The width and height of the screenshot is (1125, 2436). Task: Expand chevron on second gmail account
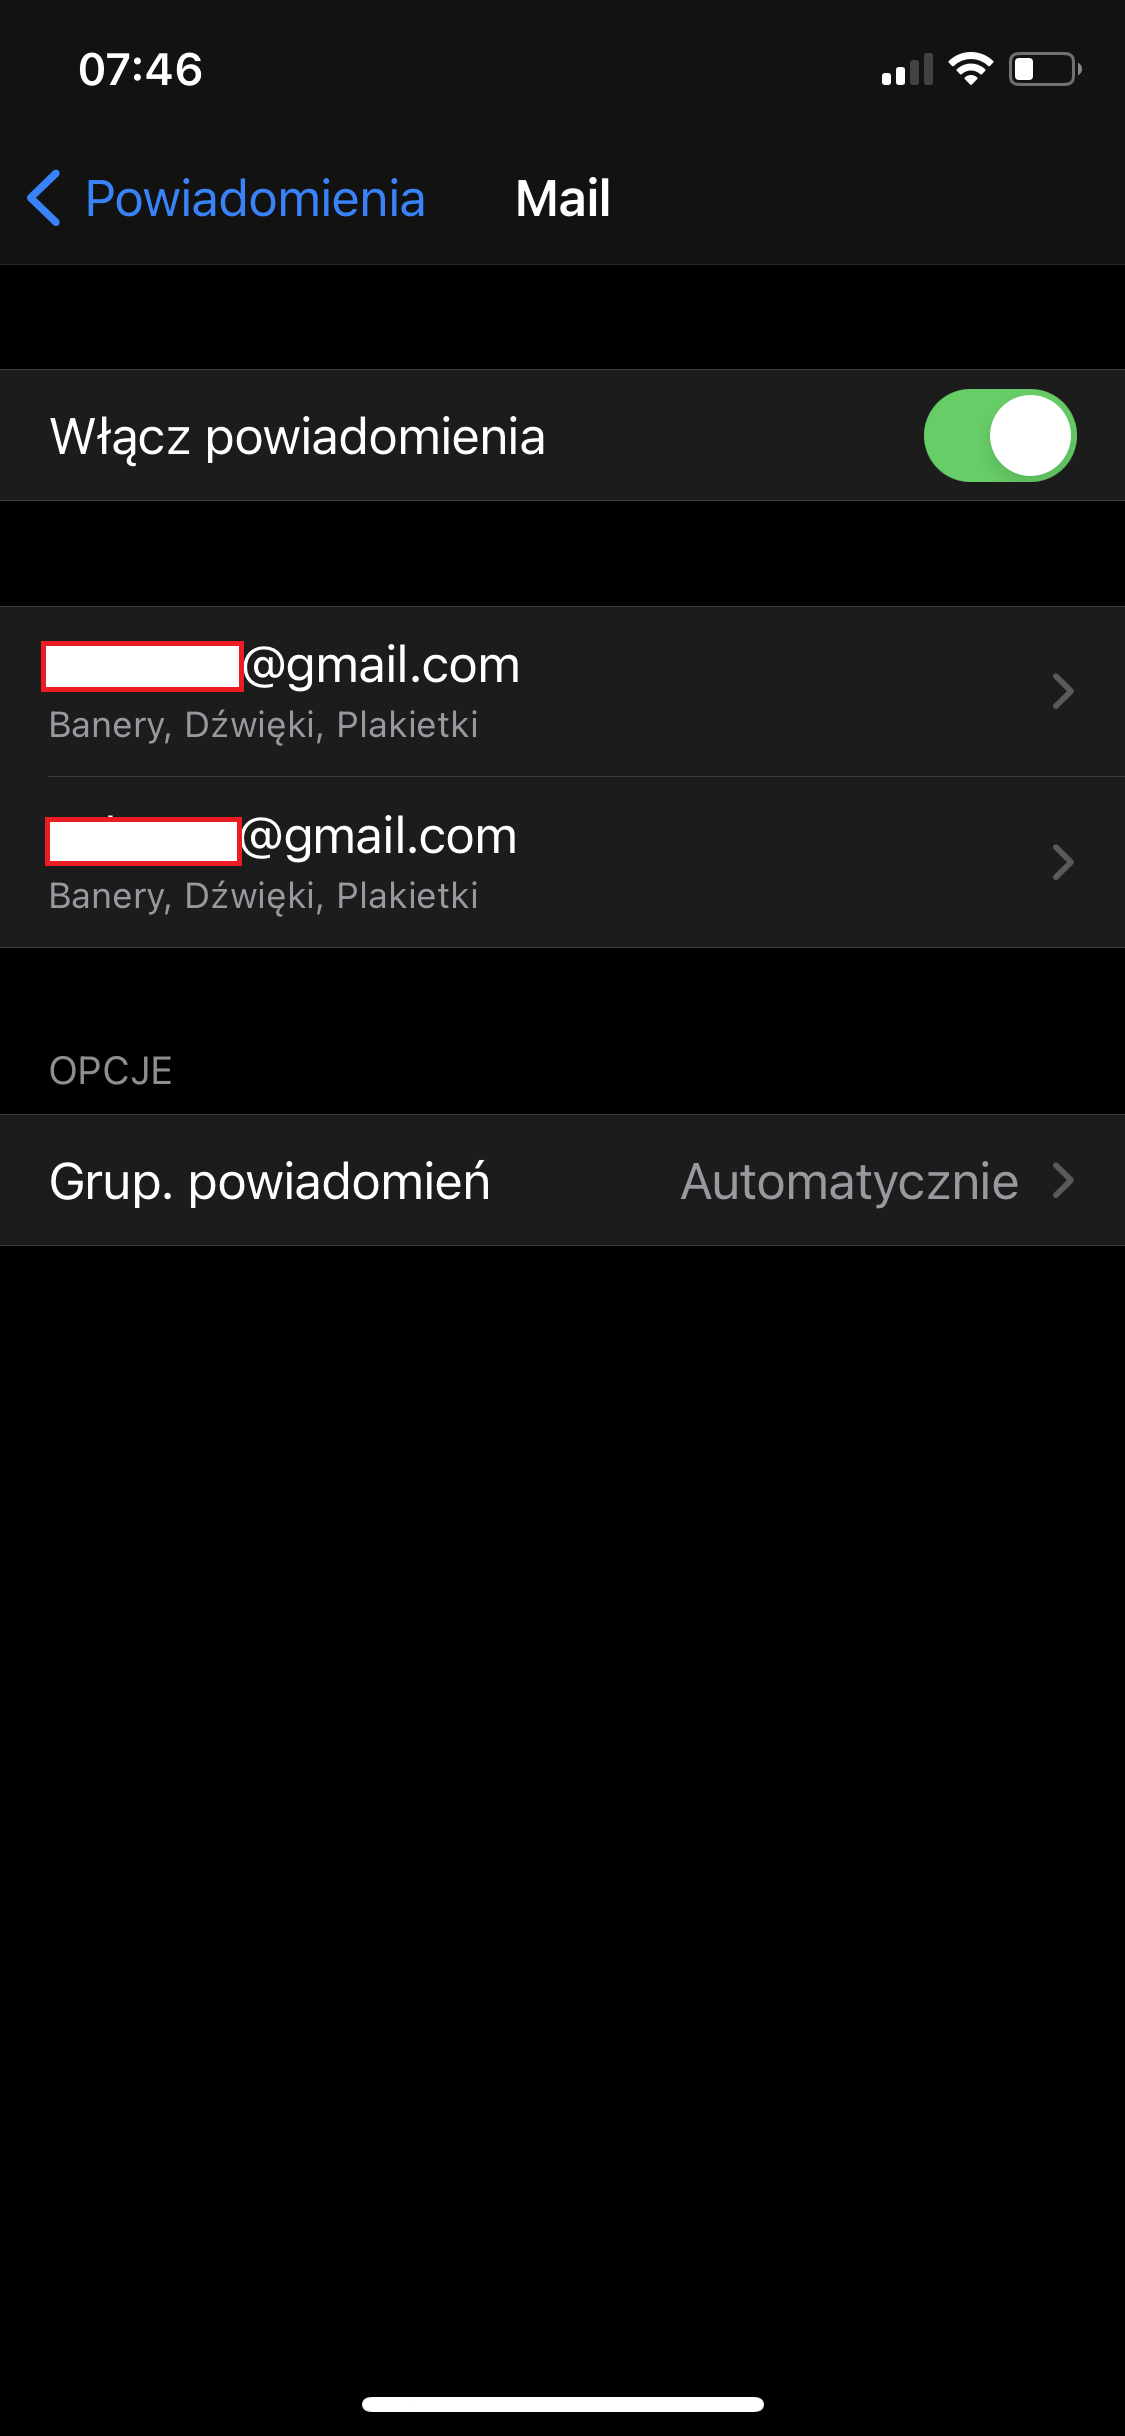[x=1063, y=862]
